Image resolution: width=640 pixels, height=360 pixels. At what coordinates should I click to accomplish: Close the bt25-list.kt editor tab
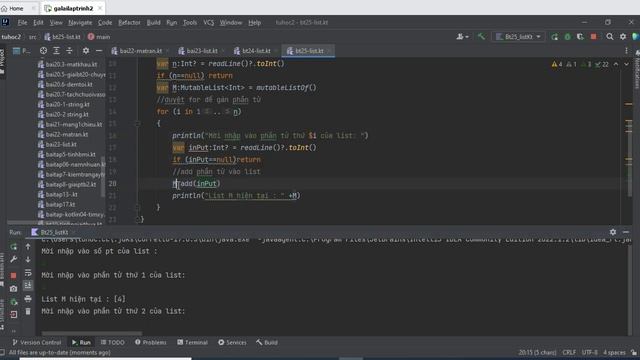329,51
